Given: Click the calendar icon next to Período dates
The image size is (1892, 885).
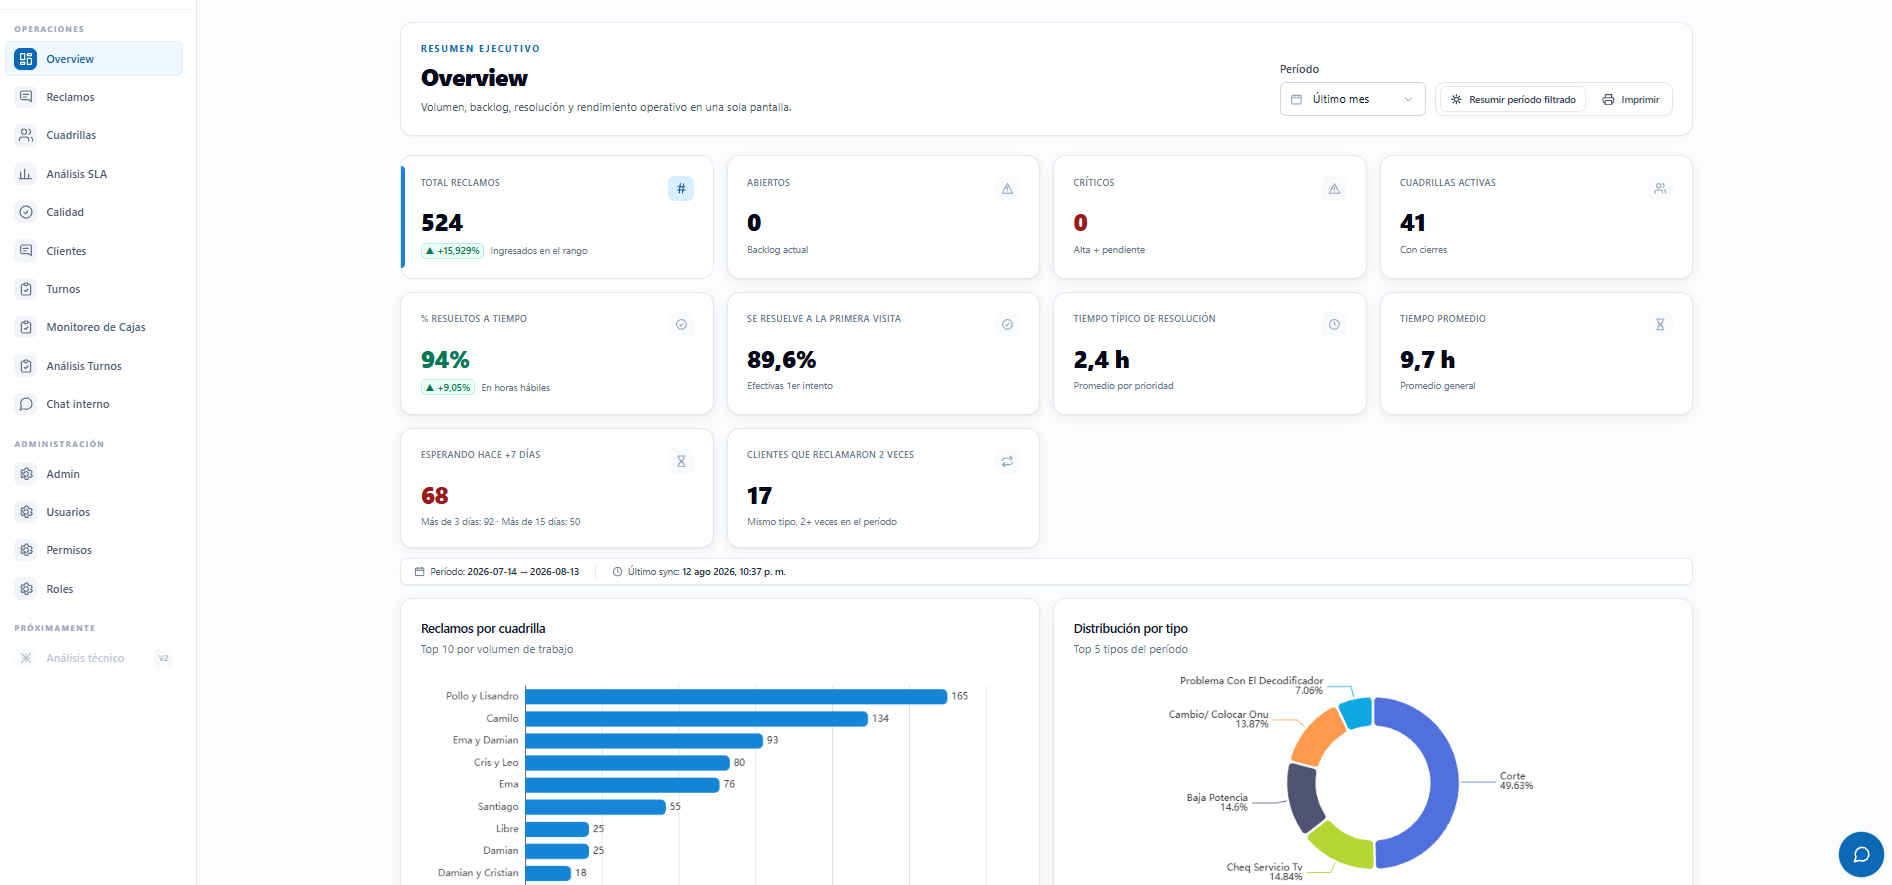Looking at the screenshot, I should [419, 572].
